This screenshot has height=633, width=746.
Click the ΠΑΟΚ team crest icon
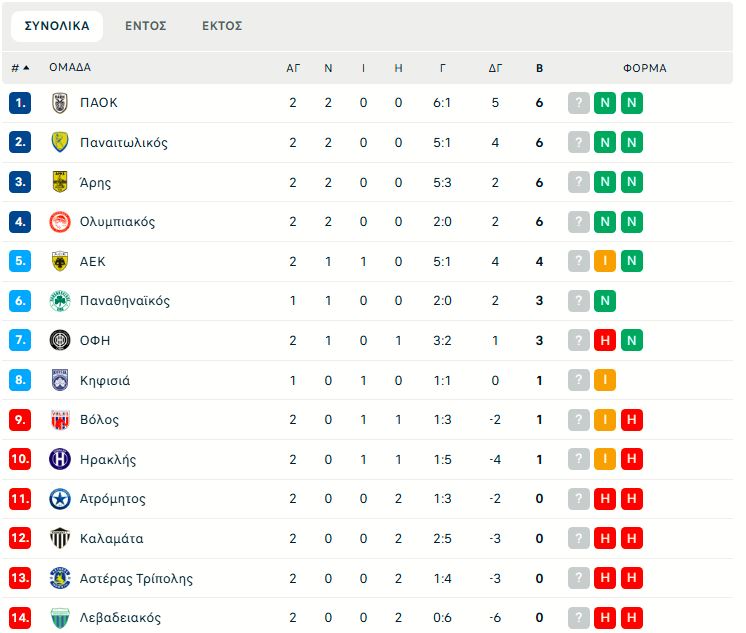point(60,103)
